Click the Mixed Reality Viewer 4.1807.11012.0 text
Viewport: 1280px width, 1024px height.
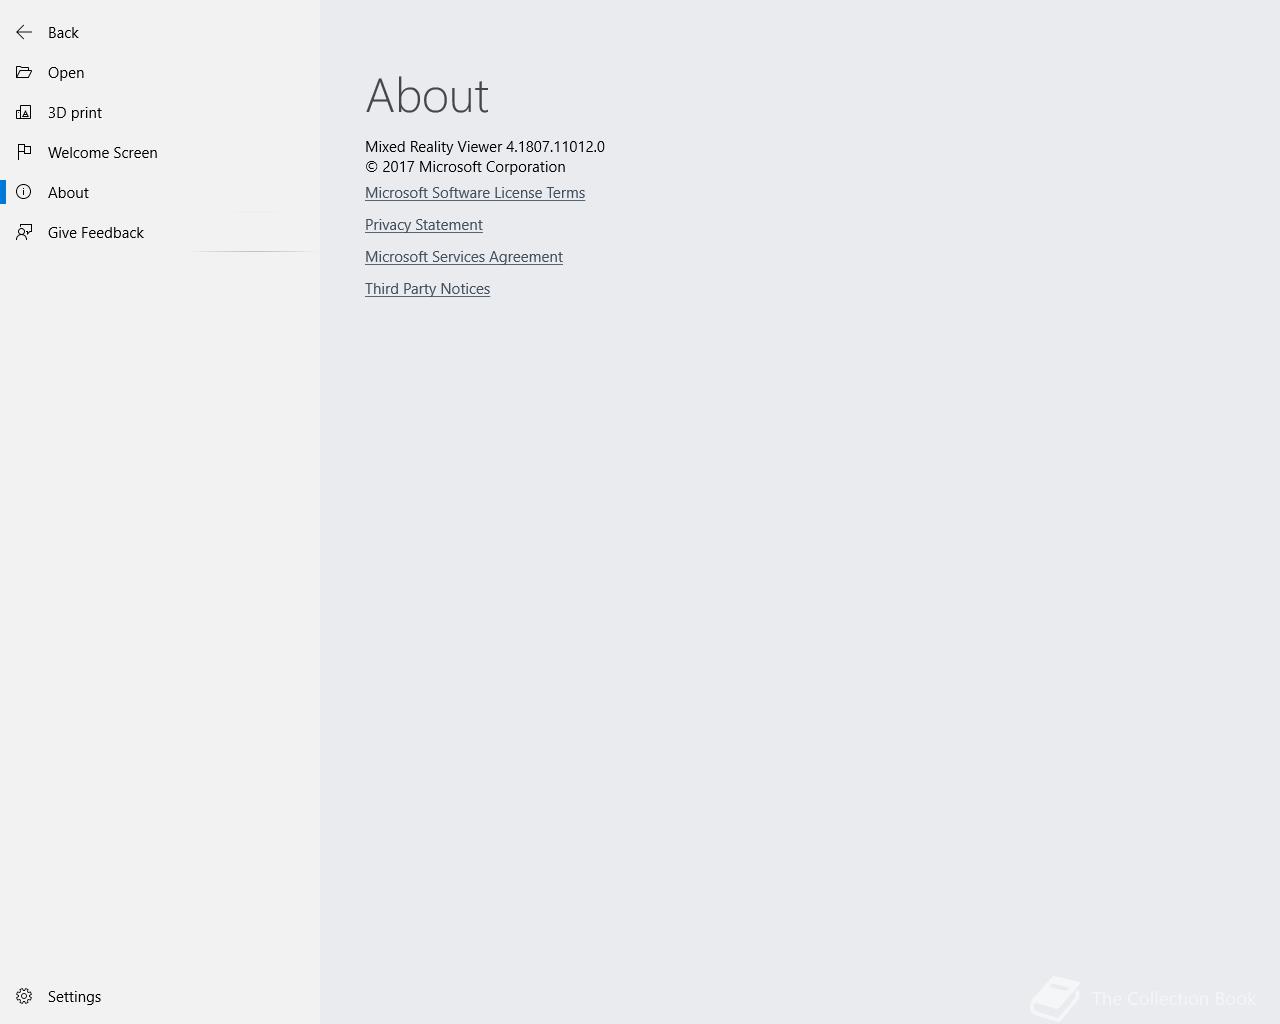click(x=485, y=146)
